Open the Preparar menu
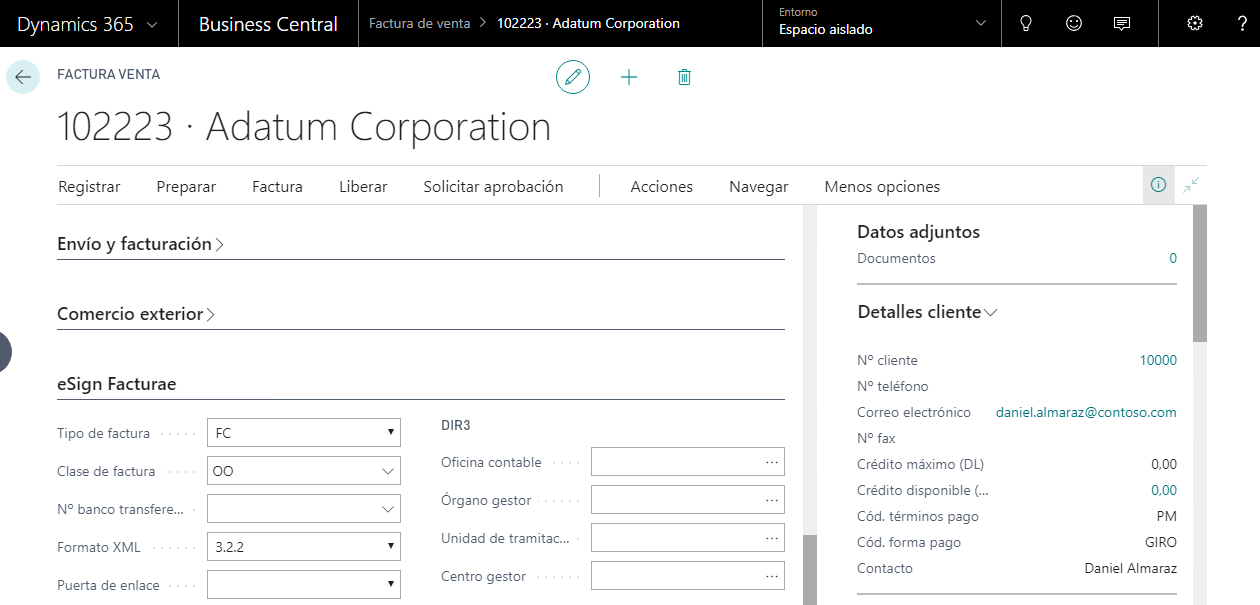This screenshot has height=605, width=1260. (186, 187)
